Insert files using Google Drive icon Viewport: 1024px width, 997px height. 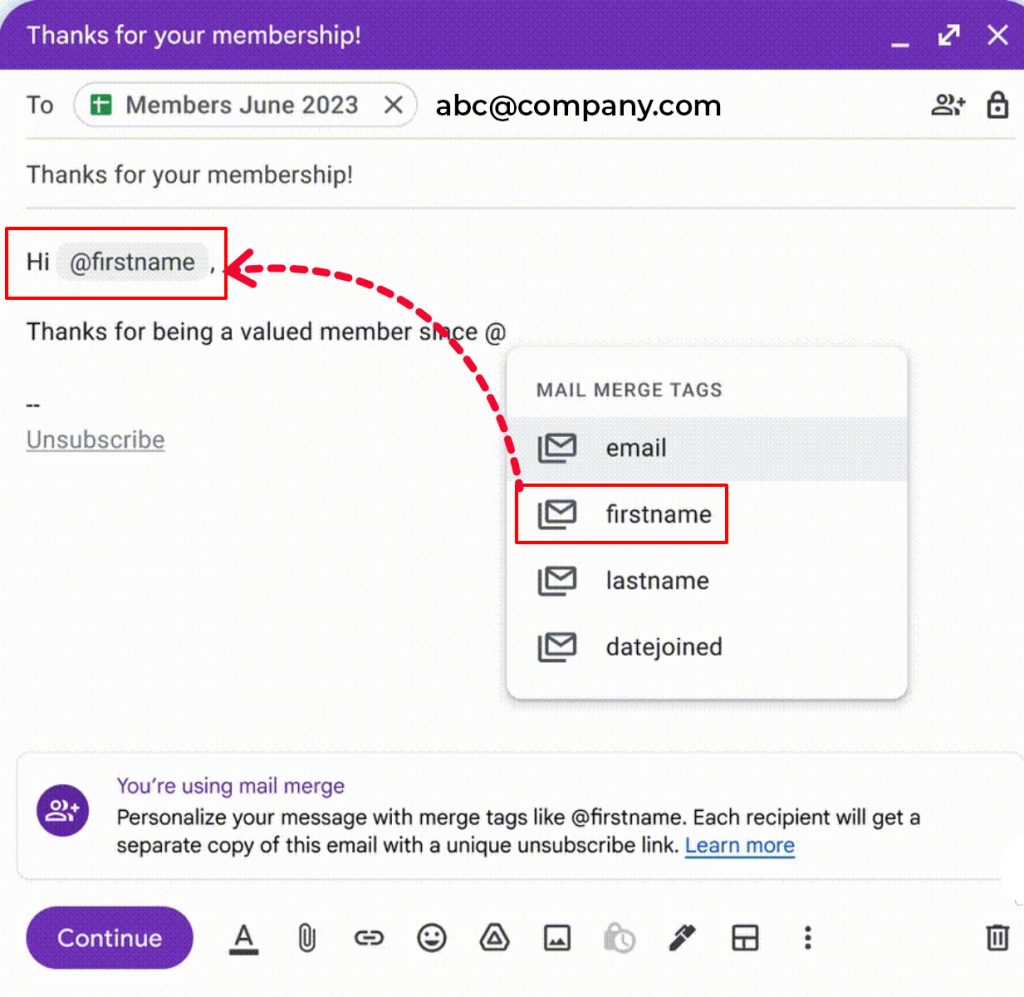(x=494, y=938)
